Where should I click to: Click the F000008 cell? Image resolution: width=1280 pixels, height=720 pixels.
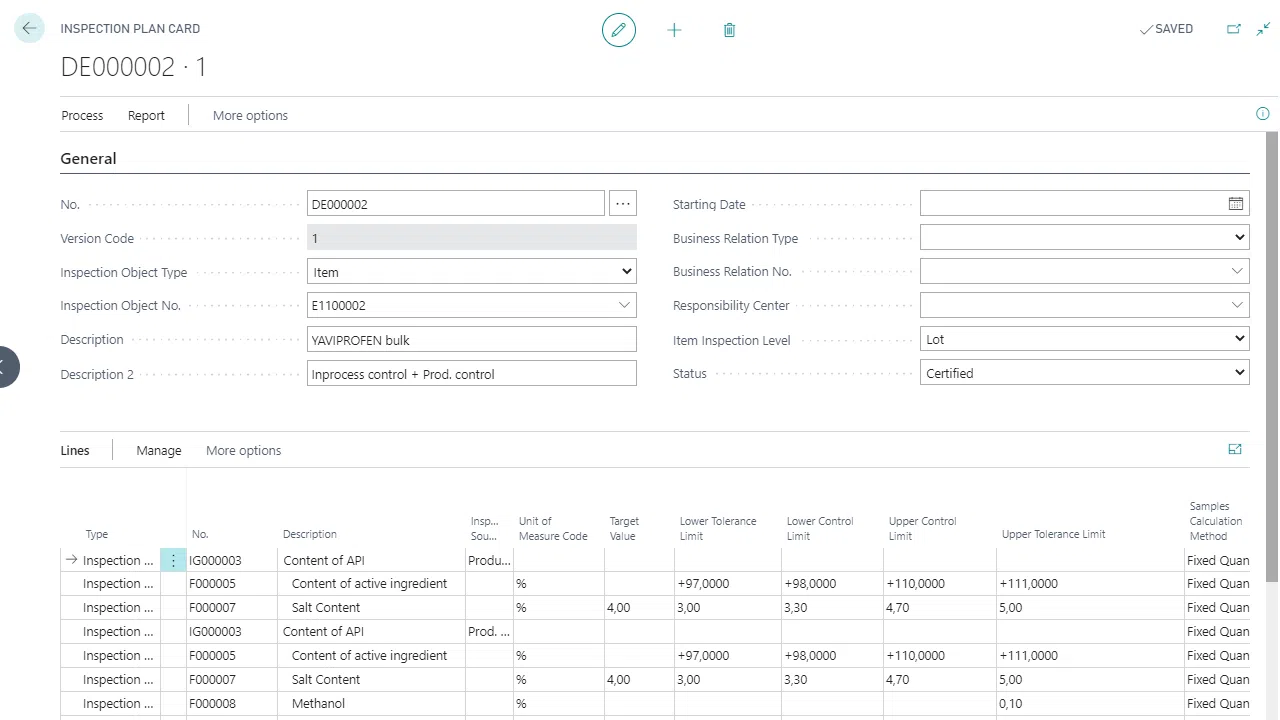[232, 704]
